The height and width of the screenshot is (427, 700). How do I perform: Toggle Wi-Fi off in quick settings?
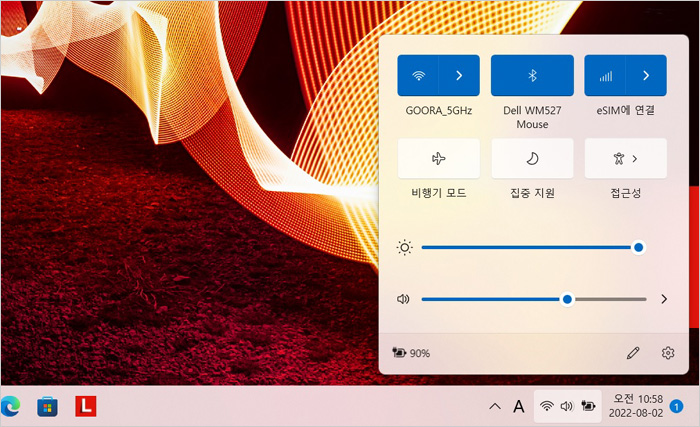[x=418, y=75]
